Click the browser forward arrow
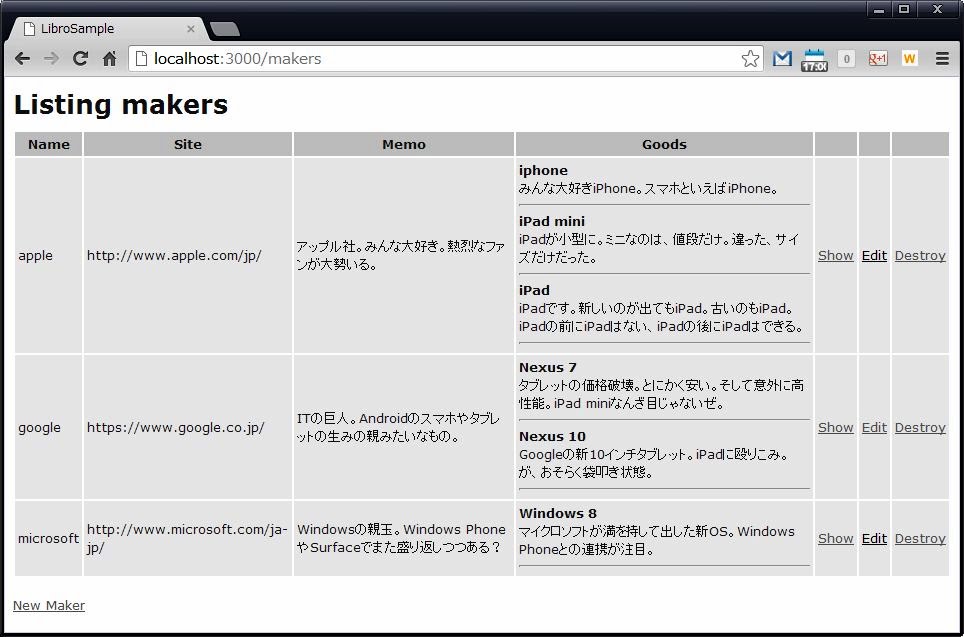This screenshot has width=964, height=637. 51,59
